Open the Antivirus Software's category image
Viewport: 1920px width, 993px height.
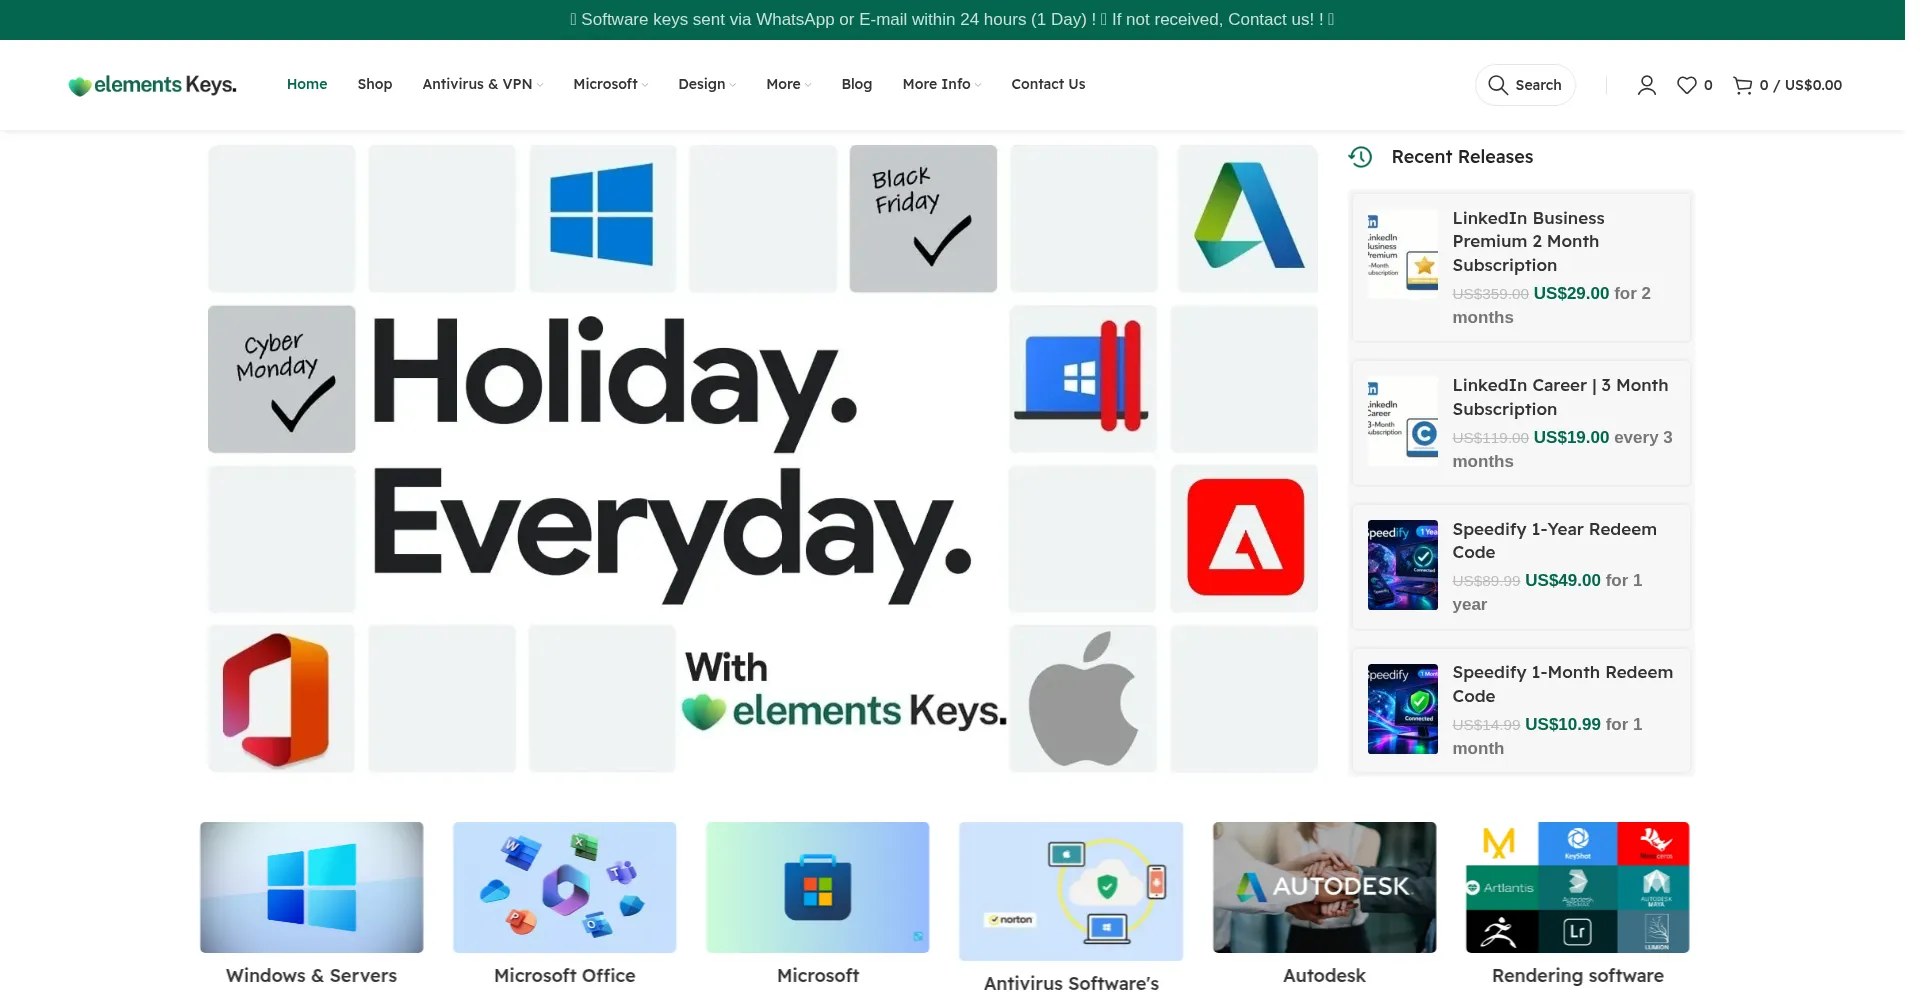point(1071,891)
